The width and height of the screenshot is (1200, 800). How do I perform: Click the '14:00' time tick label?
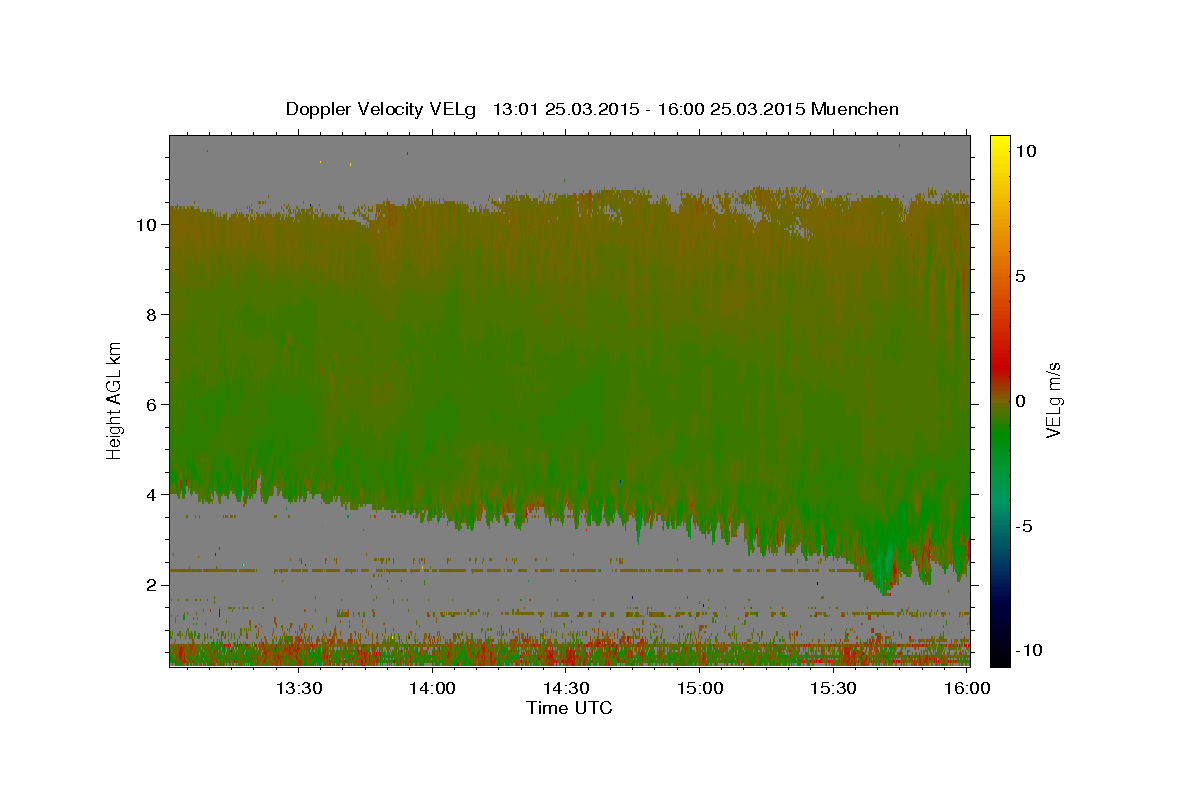point(432,688)
